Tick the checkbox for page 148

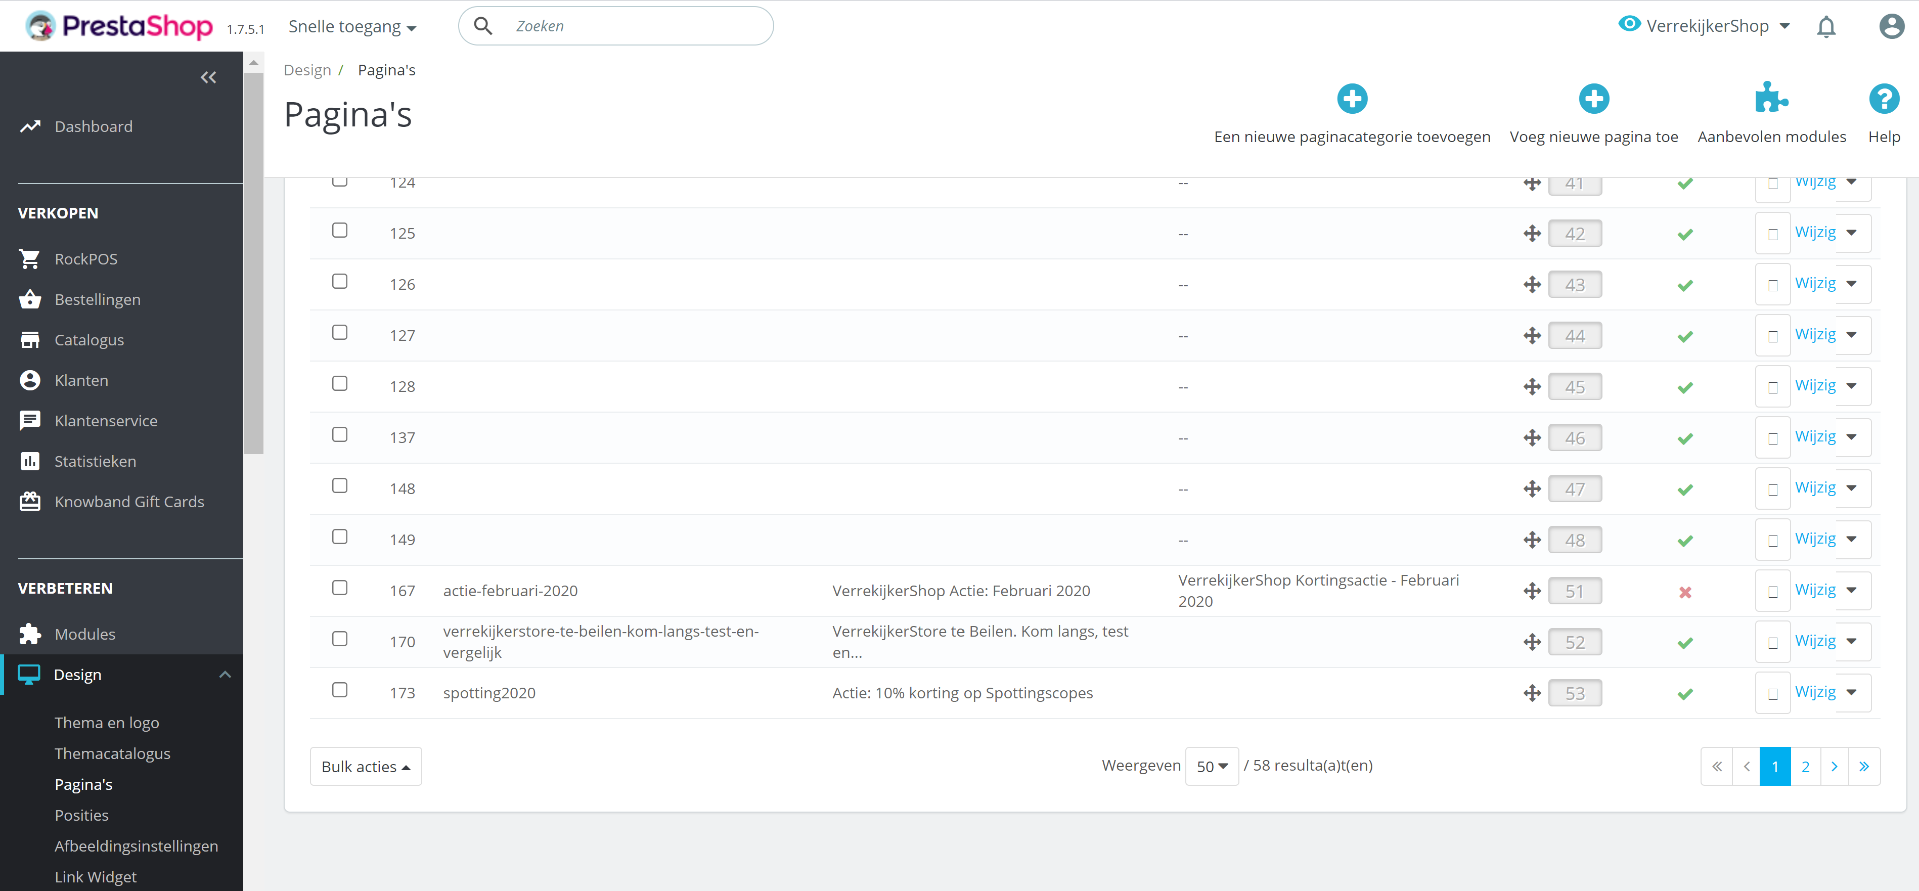[340, 485]
